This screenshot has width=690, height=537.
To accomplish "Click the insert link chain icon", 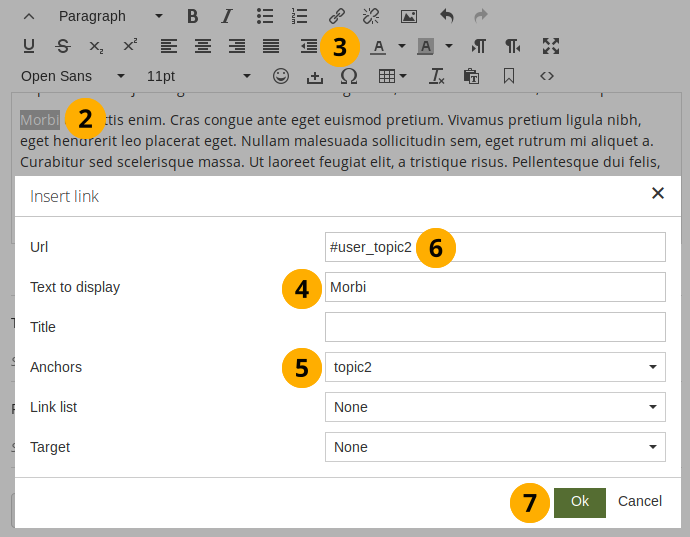I will [337, 16].
